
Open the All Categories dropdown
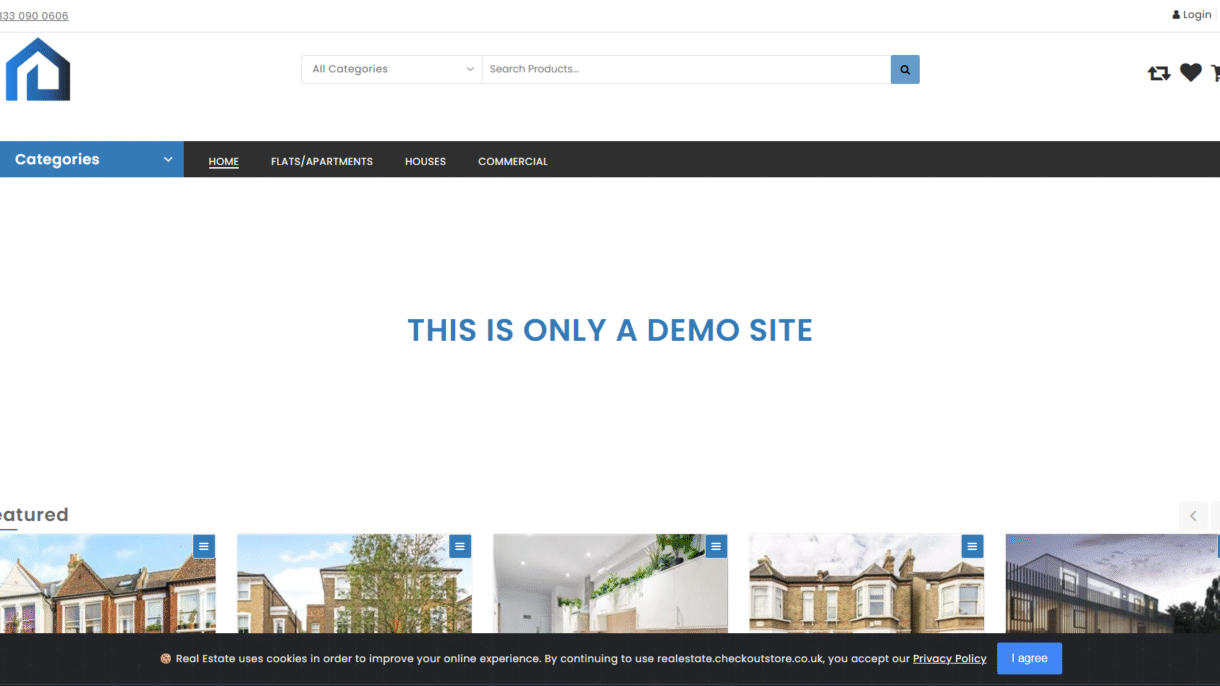(392, 69)
